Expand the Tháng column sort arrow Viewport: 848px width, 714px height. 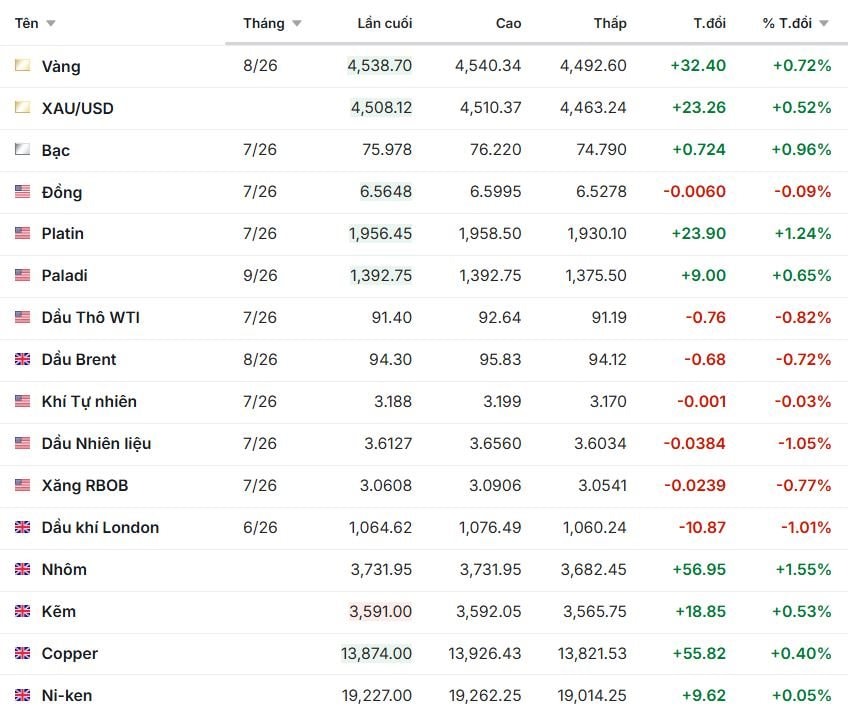(296, 23)
